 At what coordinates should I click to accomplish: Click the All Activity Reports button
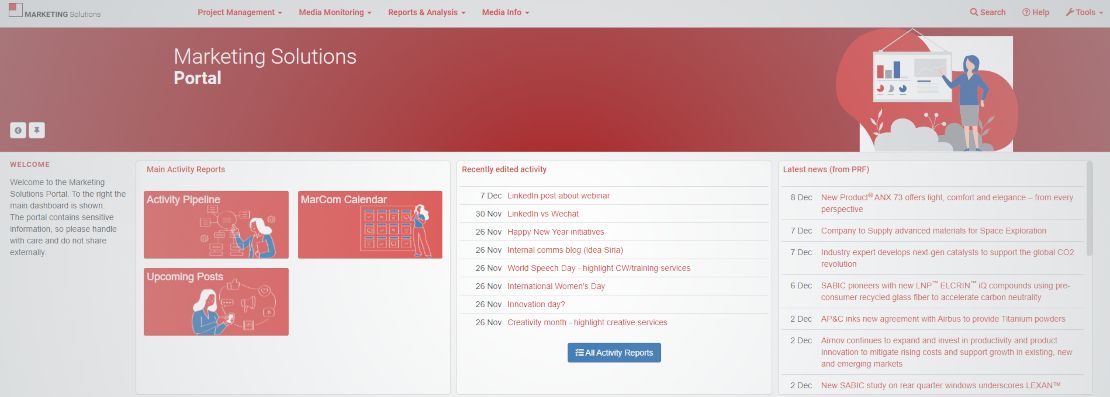614,352
